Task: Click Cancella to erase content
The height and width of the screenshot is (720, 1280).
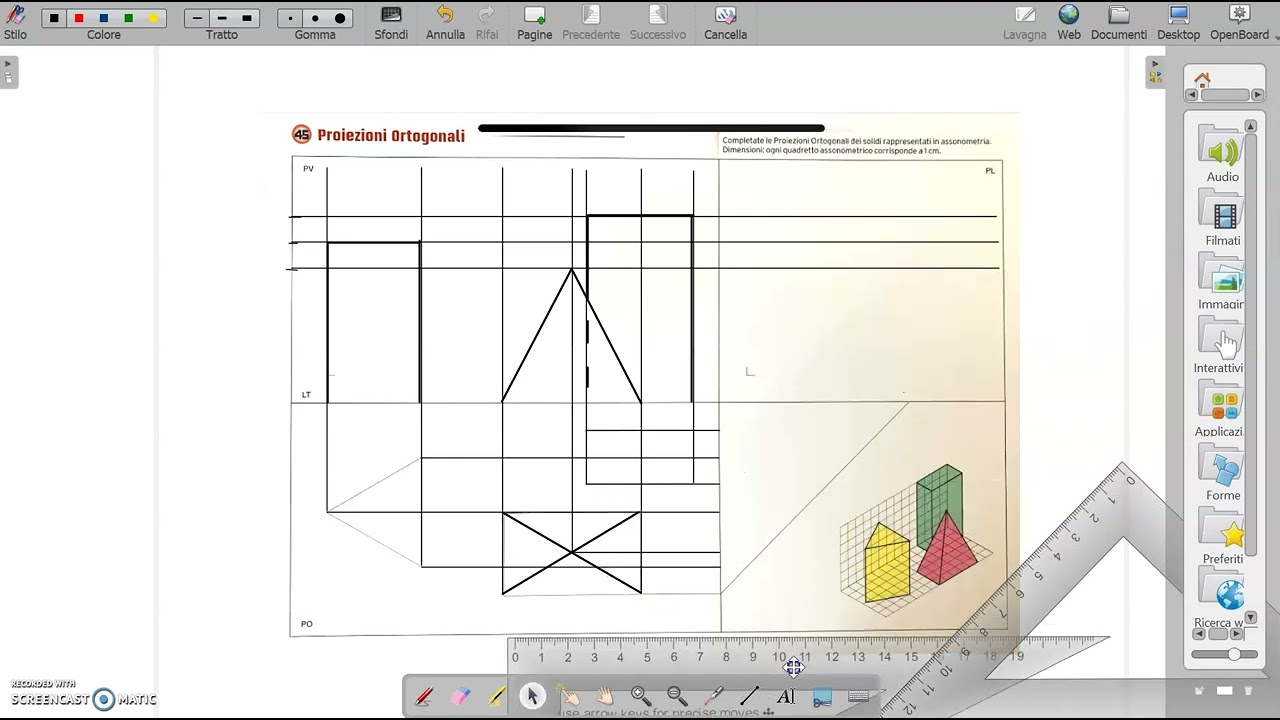Action: tap(725, 22)
